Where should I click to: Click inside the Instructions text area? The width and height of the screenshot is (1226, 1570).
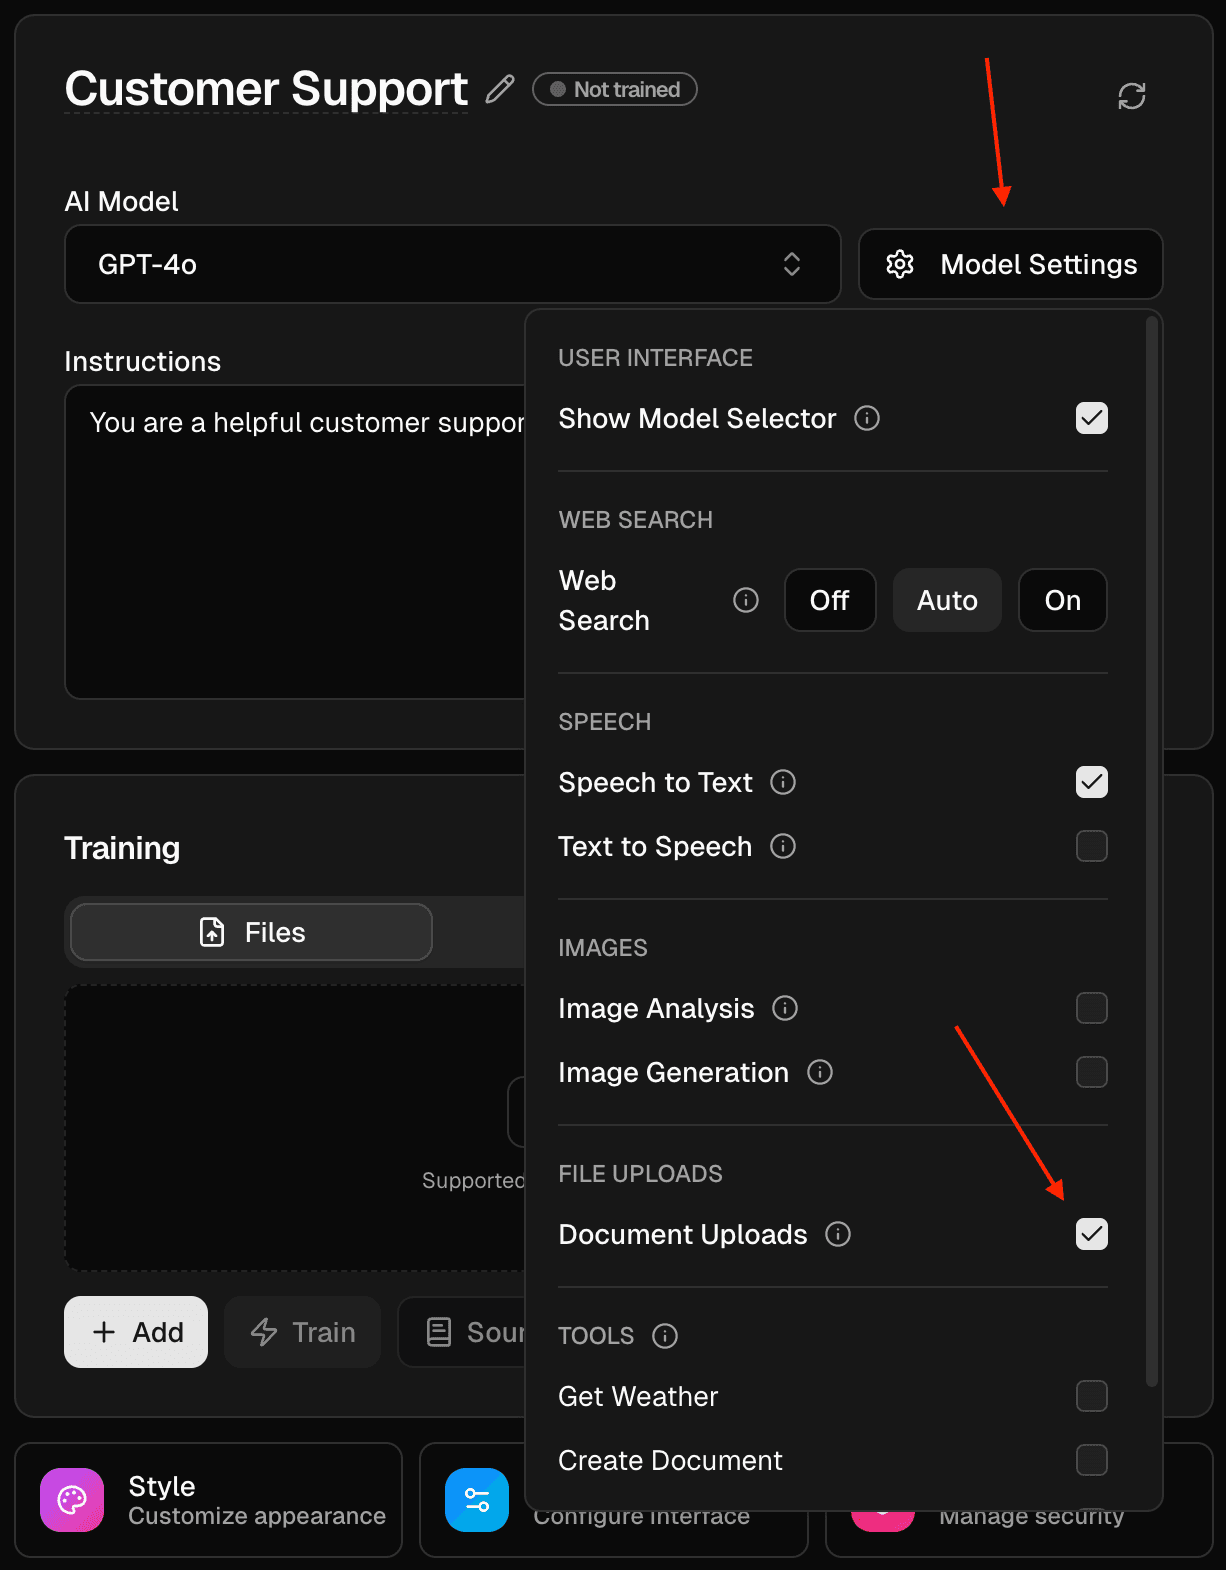coord(295,542)
